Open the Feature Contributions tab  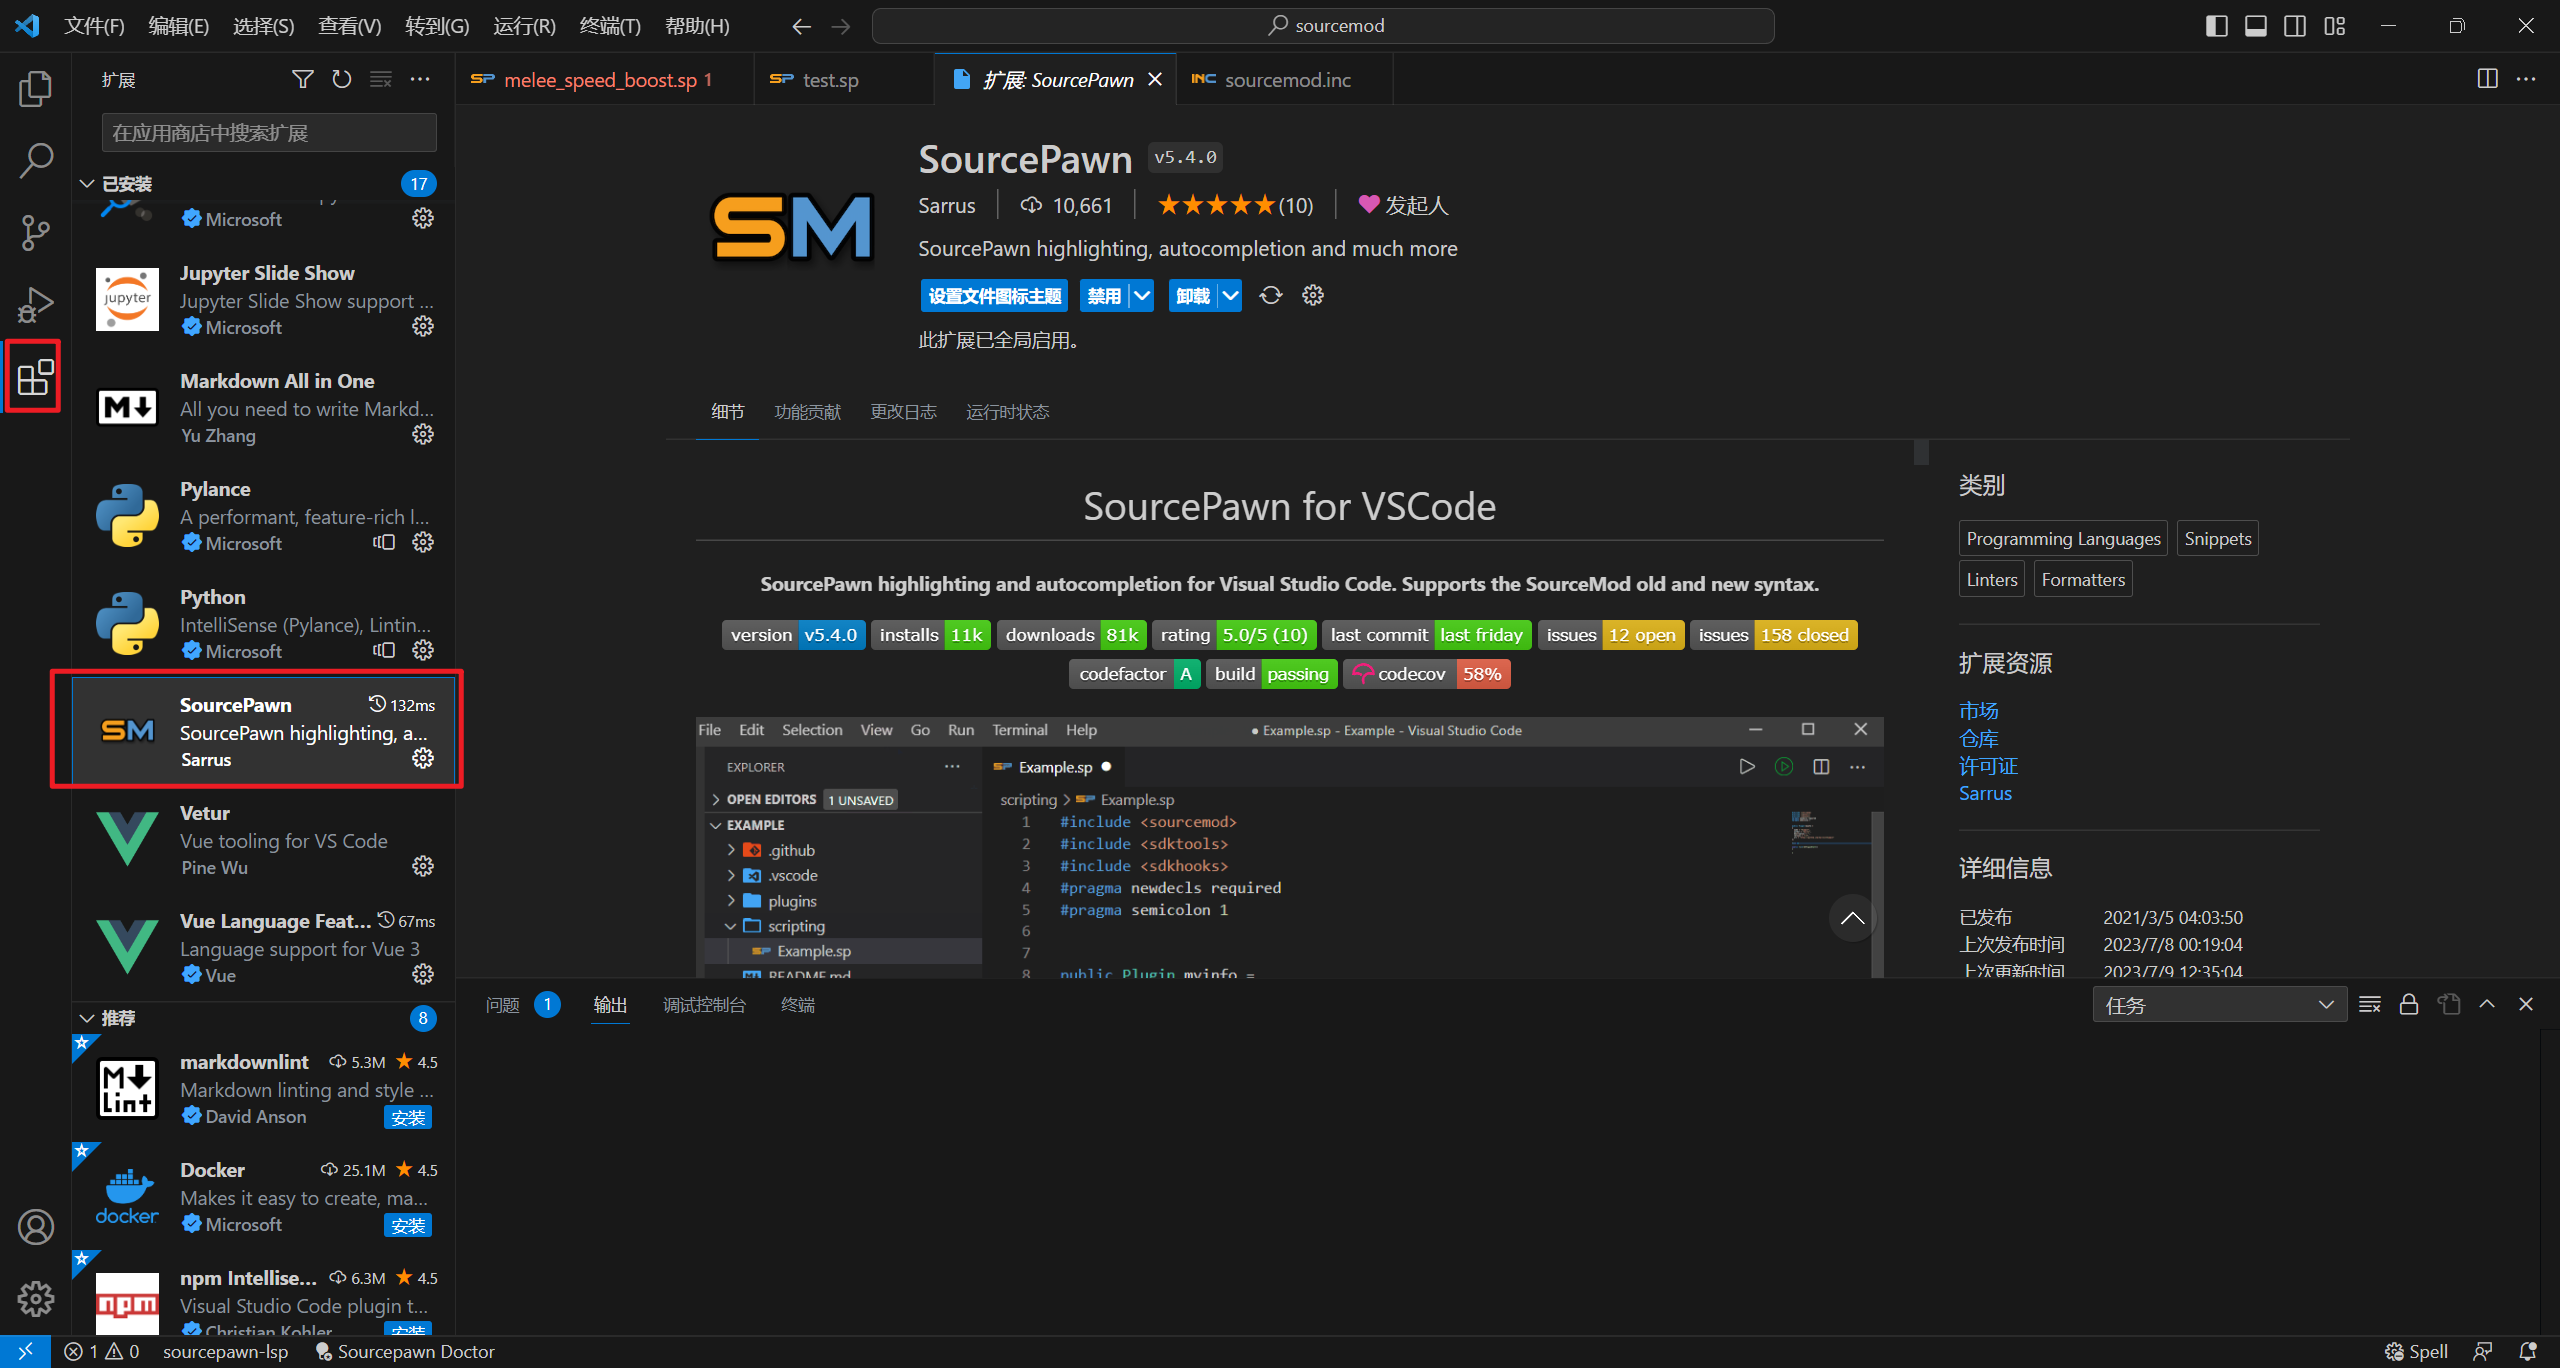click(x=807, y=412)
